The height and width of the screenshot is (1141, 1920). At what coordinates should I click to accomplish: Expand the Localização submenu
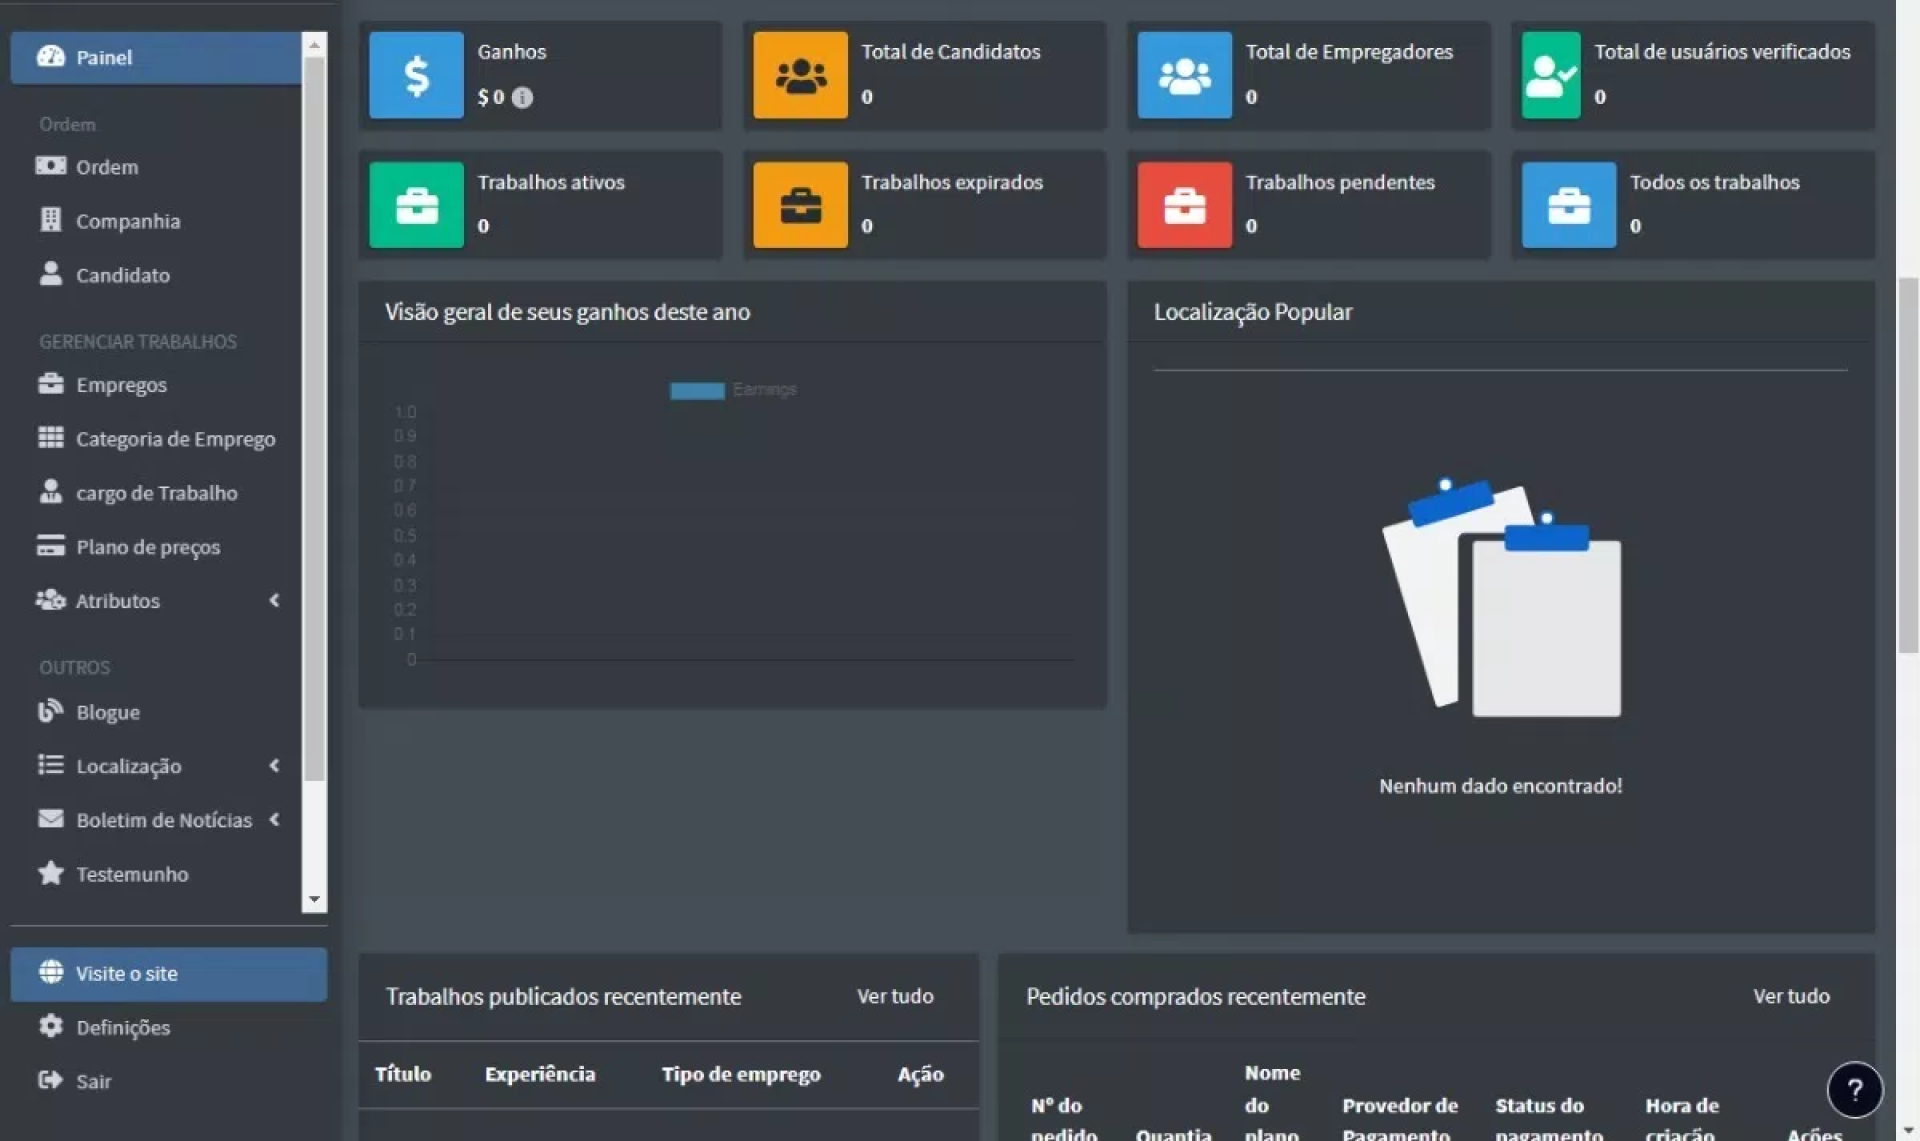tap(273, 766)
